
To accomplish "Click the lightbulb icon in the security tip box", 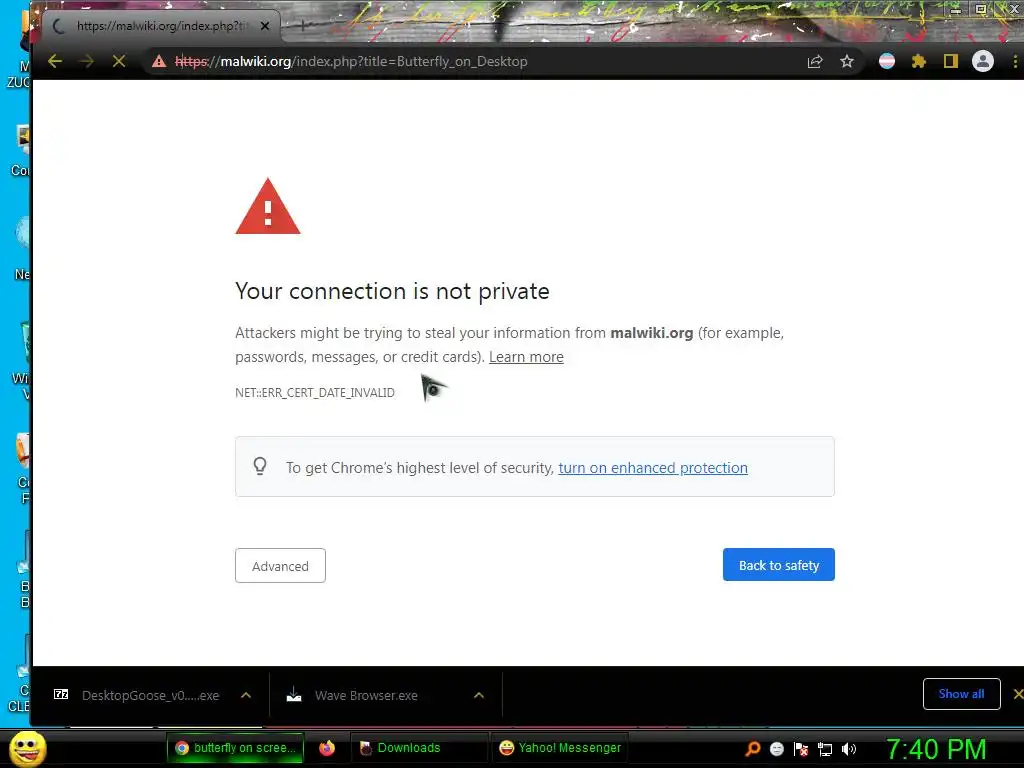I will tap(260, 466).
